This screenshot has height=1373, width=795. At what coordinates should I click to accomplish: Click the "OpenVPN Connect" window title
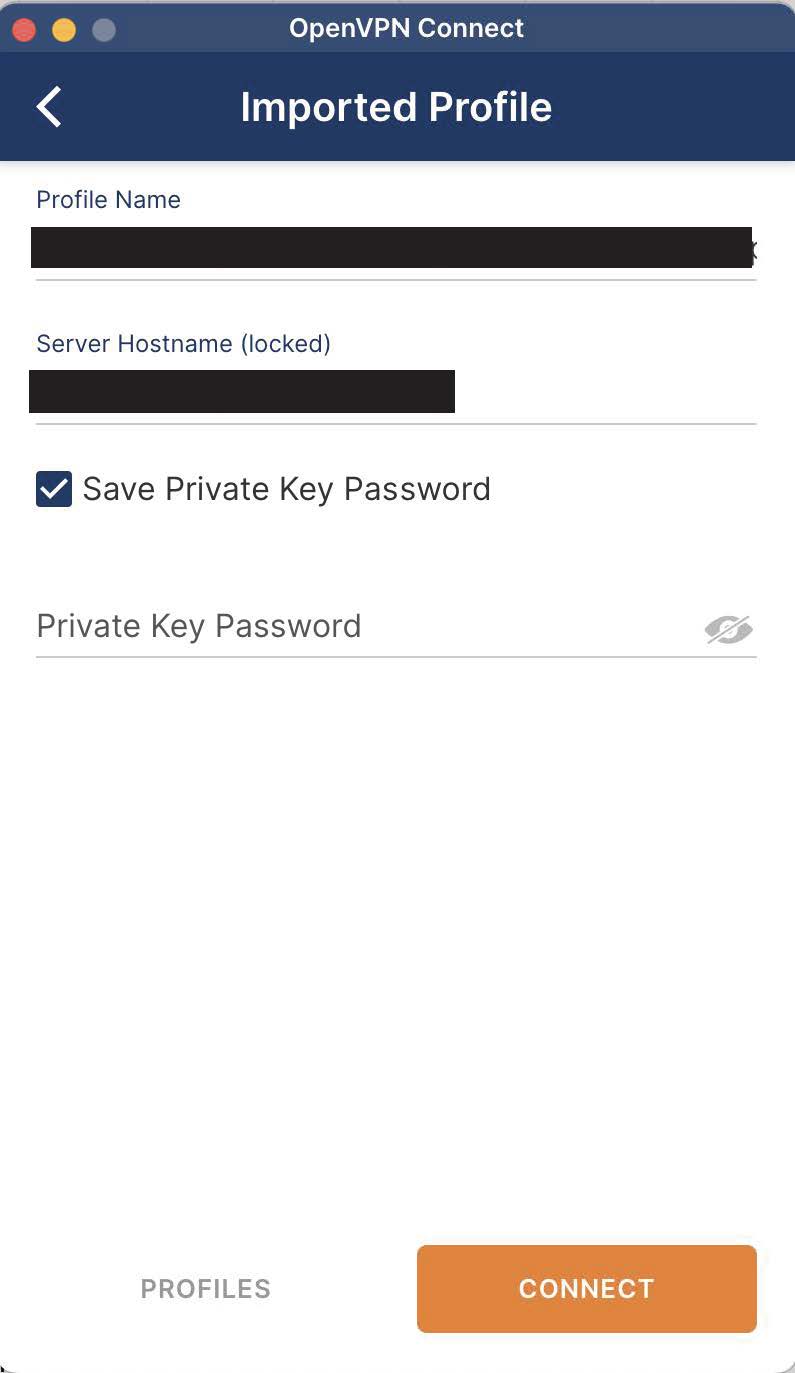point(406,28)
